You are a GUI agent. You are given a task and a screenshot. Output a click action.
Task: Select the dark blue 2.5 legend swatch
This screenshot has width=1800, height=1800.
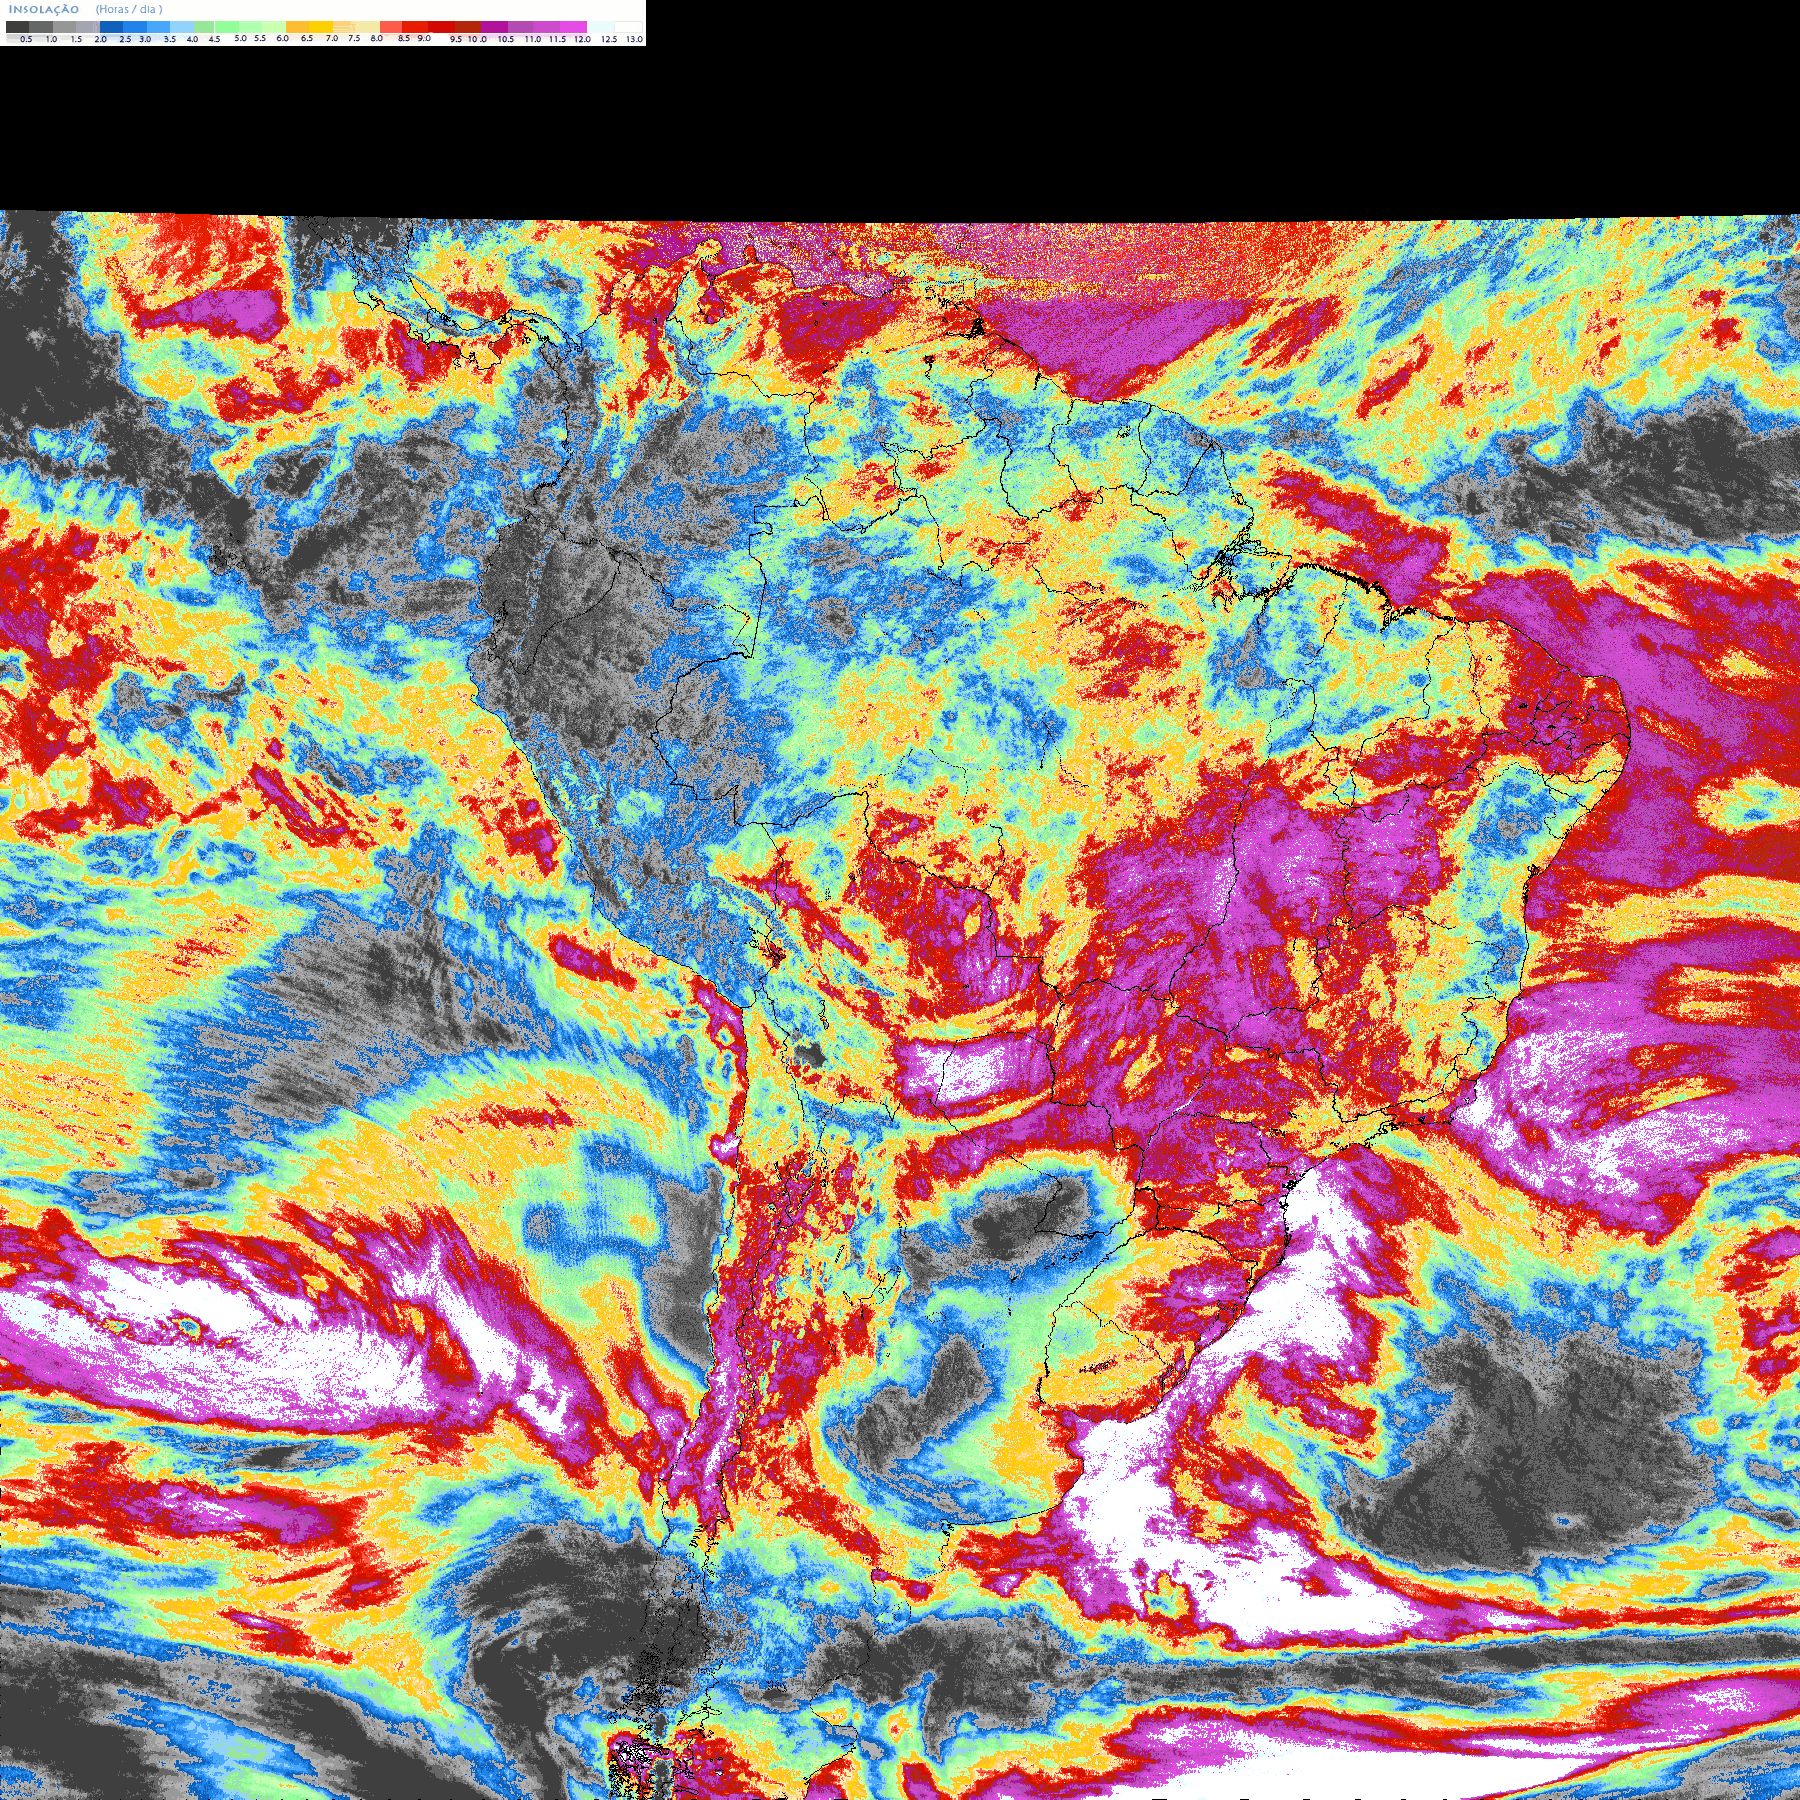pyautogui.click(x=111, y=27)
